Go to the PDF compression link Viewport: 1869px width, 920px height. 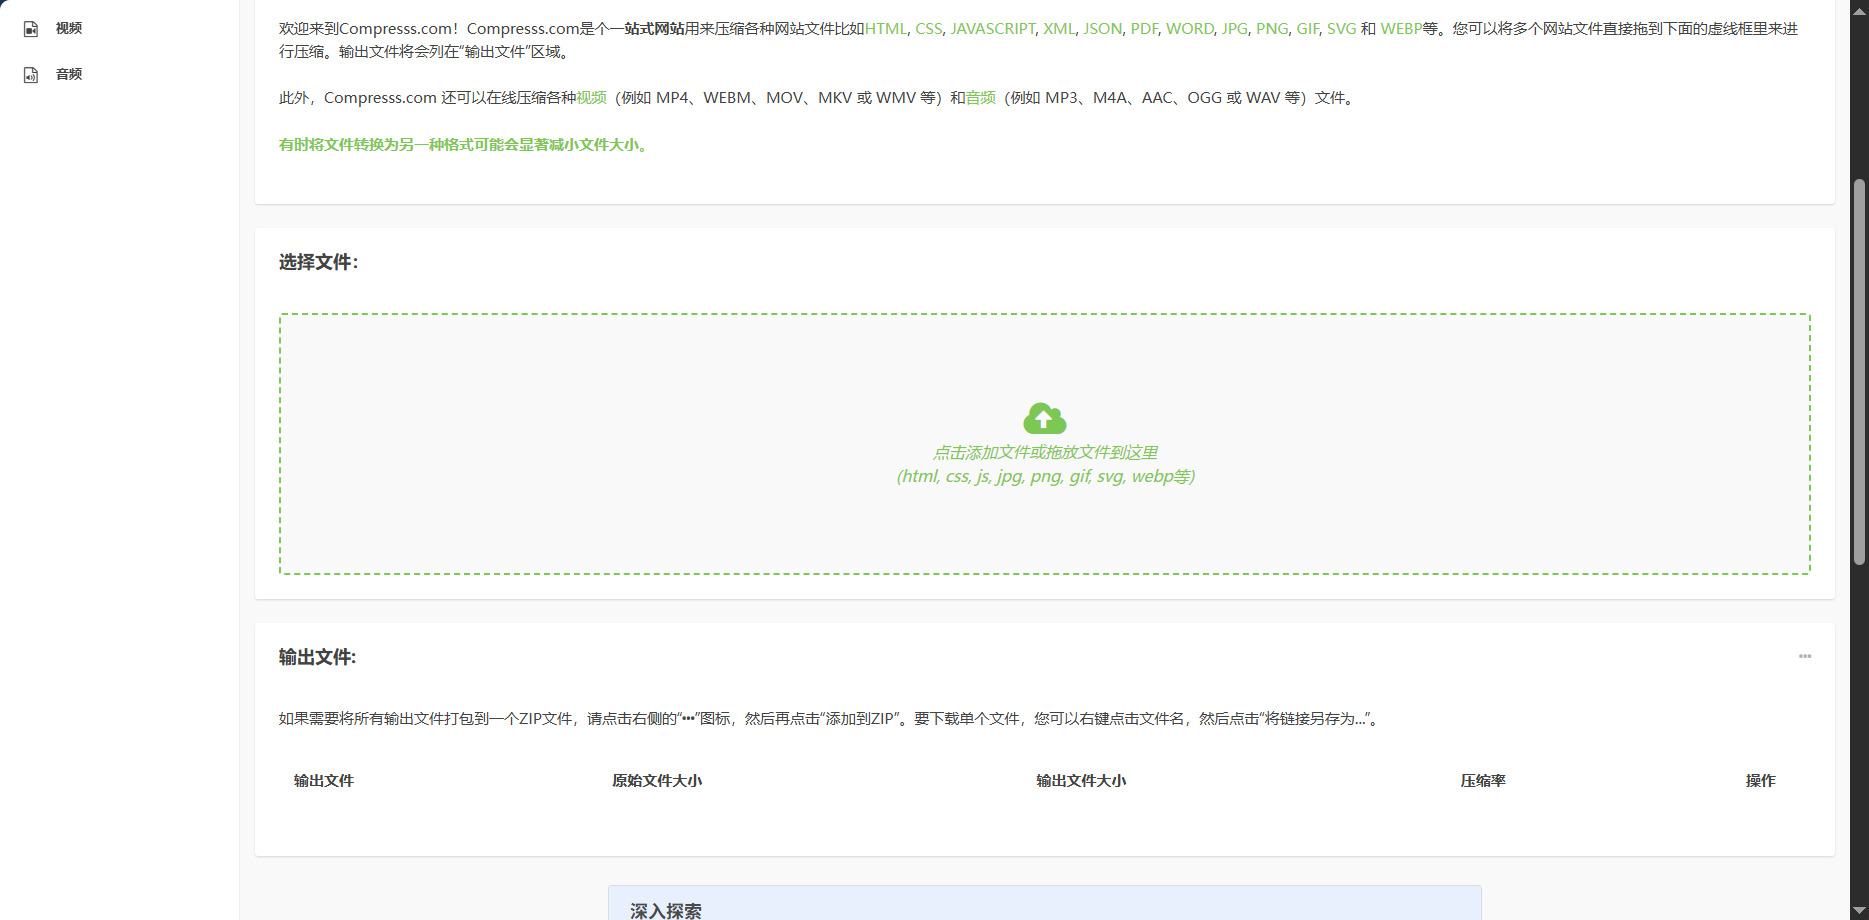(x=1144, y=29)
